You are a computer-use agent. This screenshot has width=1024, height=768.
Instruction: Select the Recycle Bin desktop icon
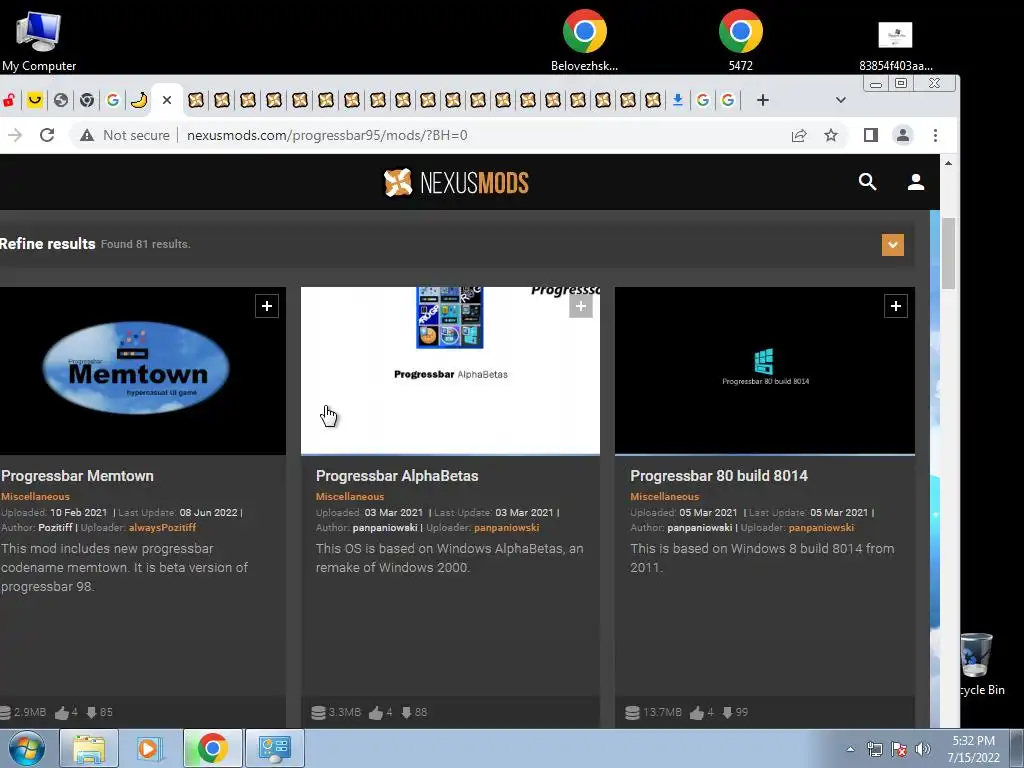pos(980,664)
